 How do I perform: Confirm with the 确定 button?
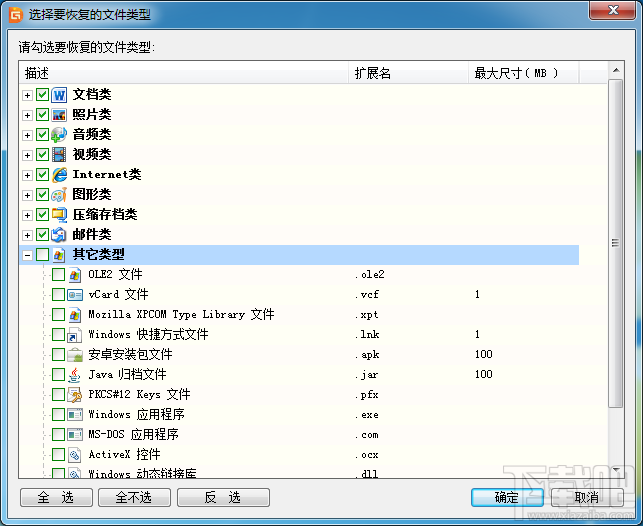pyautogui.click(x=507, y=498)
